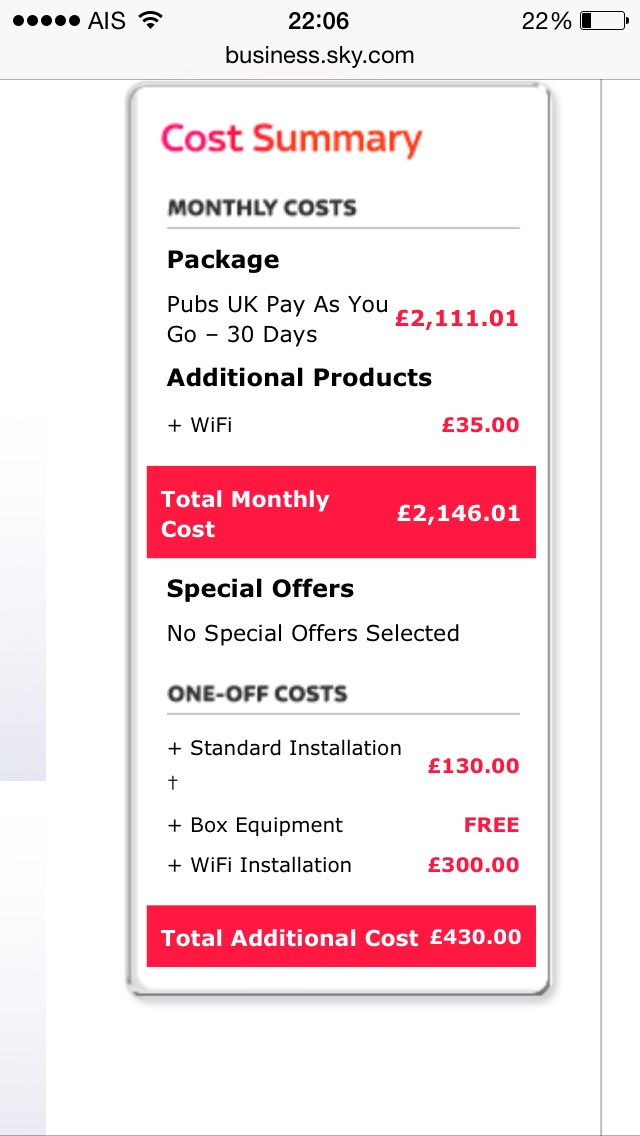Image resolution: width=640 pixels, height=1136 pixels.
Task: Tap the + WiFi additional product row
Action: pos(343,425)
